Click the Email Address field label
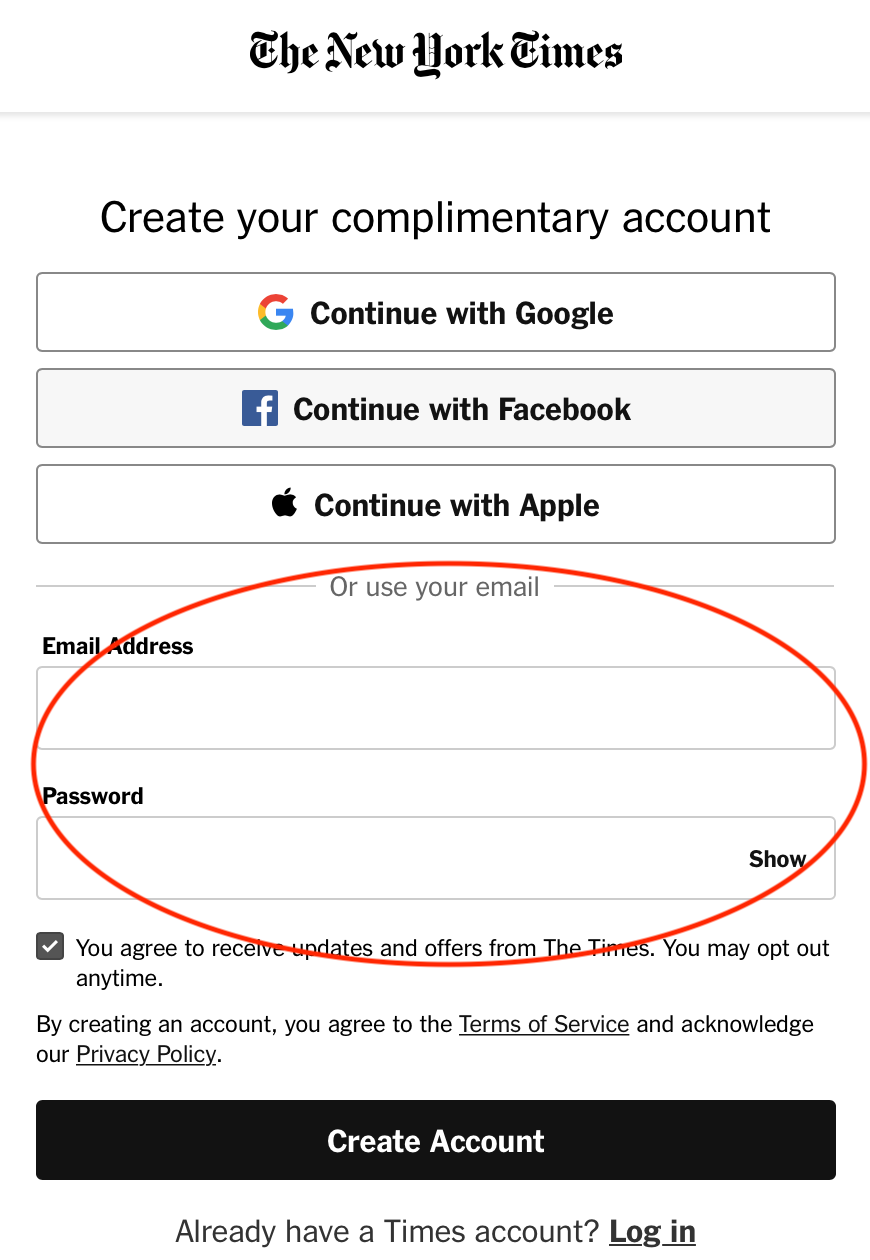The image size is (870, 1260). pos(117,646)
